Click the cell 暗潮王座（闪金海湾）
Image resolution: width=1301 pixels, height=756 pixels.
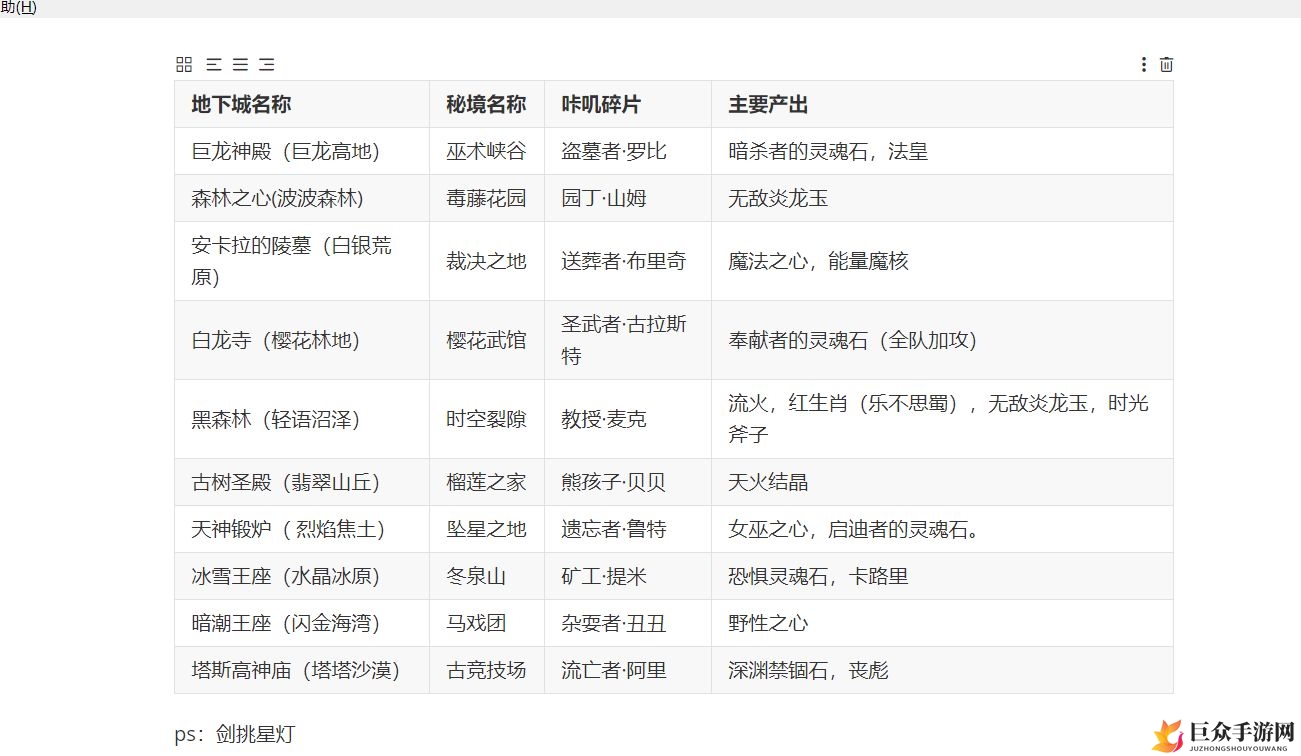(302, 623)
